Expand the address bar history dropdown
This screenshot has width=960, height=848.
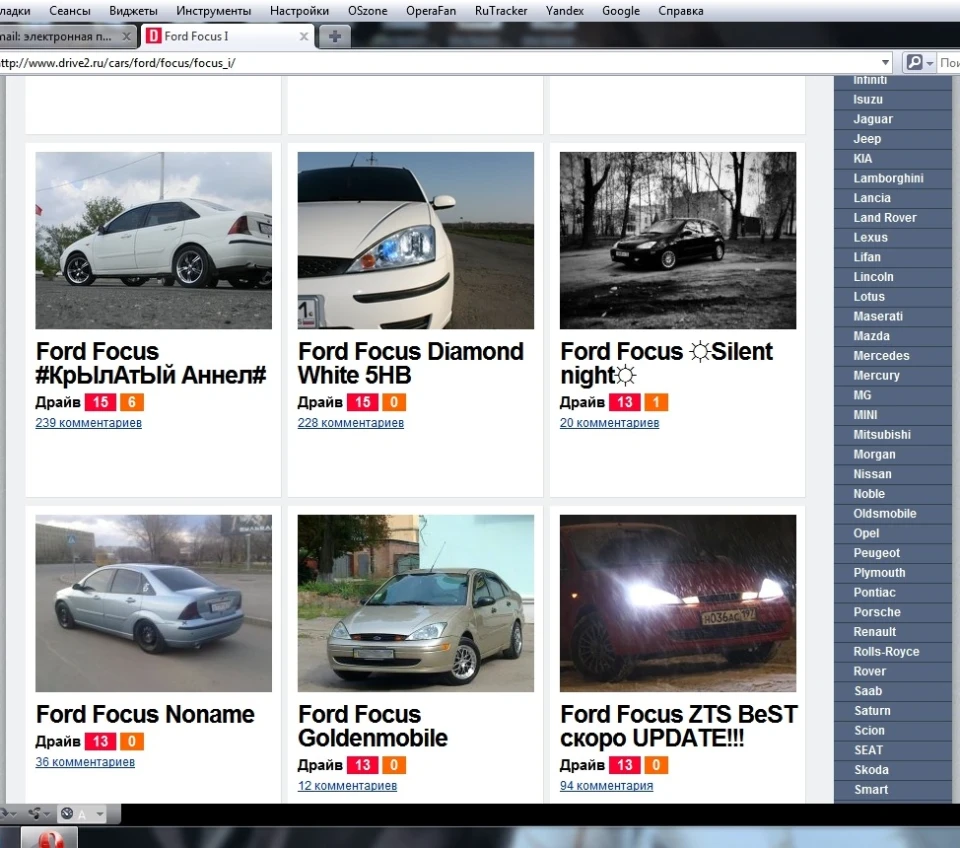point(885,62)
